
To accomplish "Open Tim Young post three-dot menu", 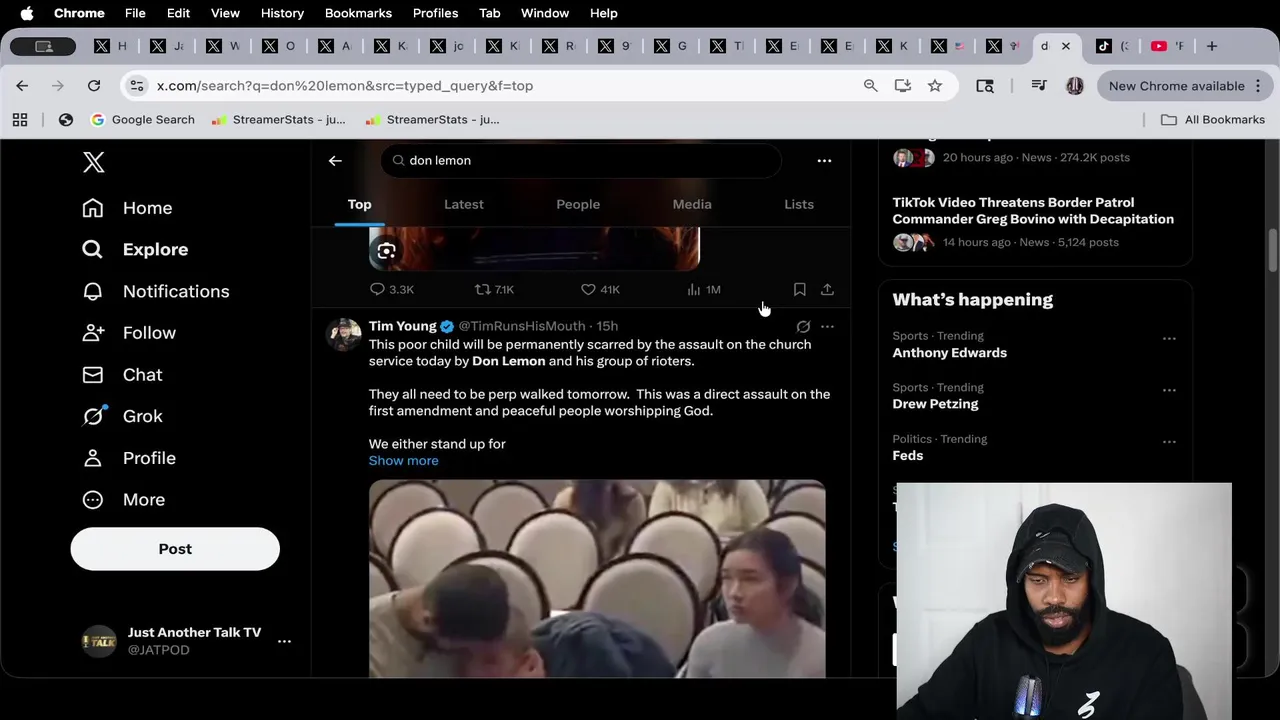I will point(827,326).
